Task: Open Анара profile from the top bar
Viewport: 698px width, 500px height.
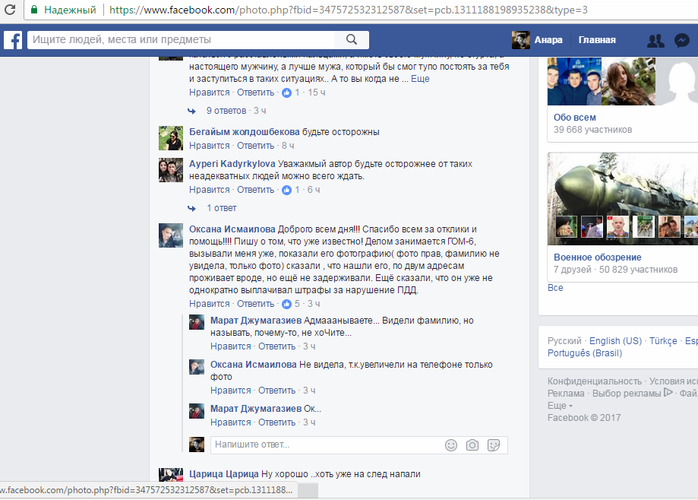Action: pos(548,41)
